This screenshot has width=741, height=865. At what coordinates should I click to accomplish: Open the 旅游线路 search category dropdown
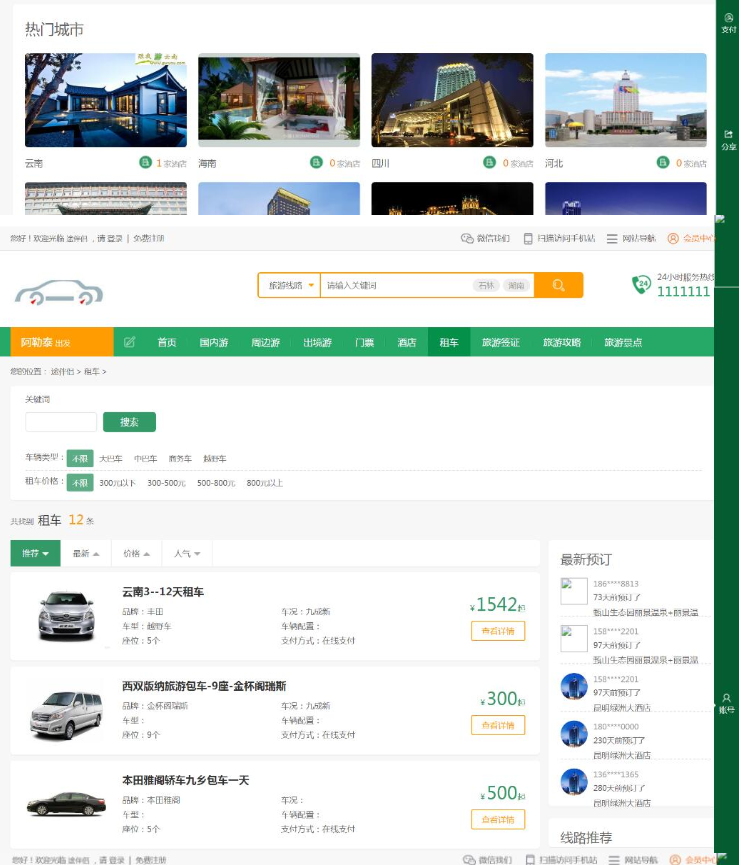click(290, 285)
